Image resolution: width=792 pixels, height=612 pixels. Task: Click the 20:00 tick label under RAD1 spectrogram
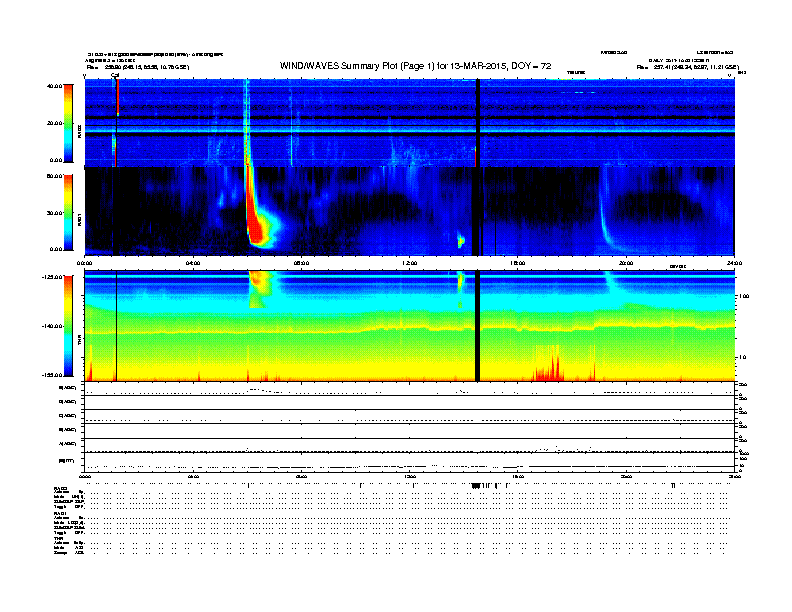[626, 263]
